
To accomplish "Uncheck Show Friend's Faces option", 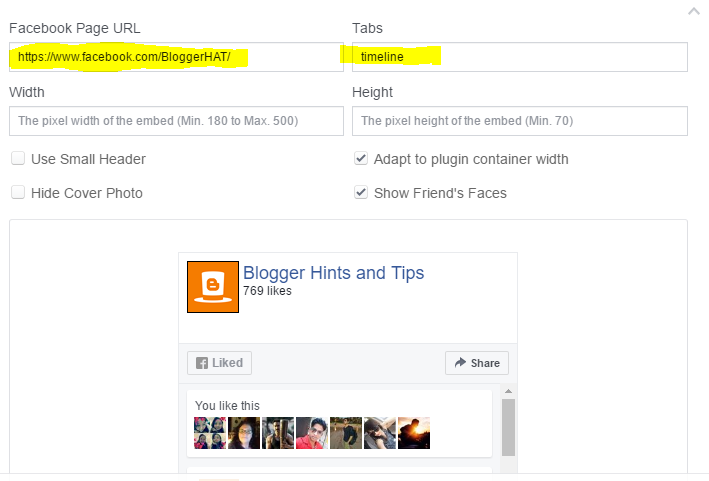I will [x=361, y=192].
